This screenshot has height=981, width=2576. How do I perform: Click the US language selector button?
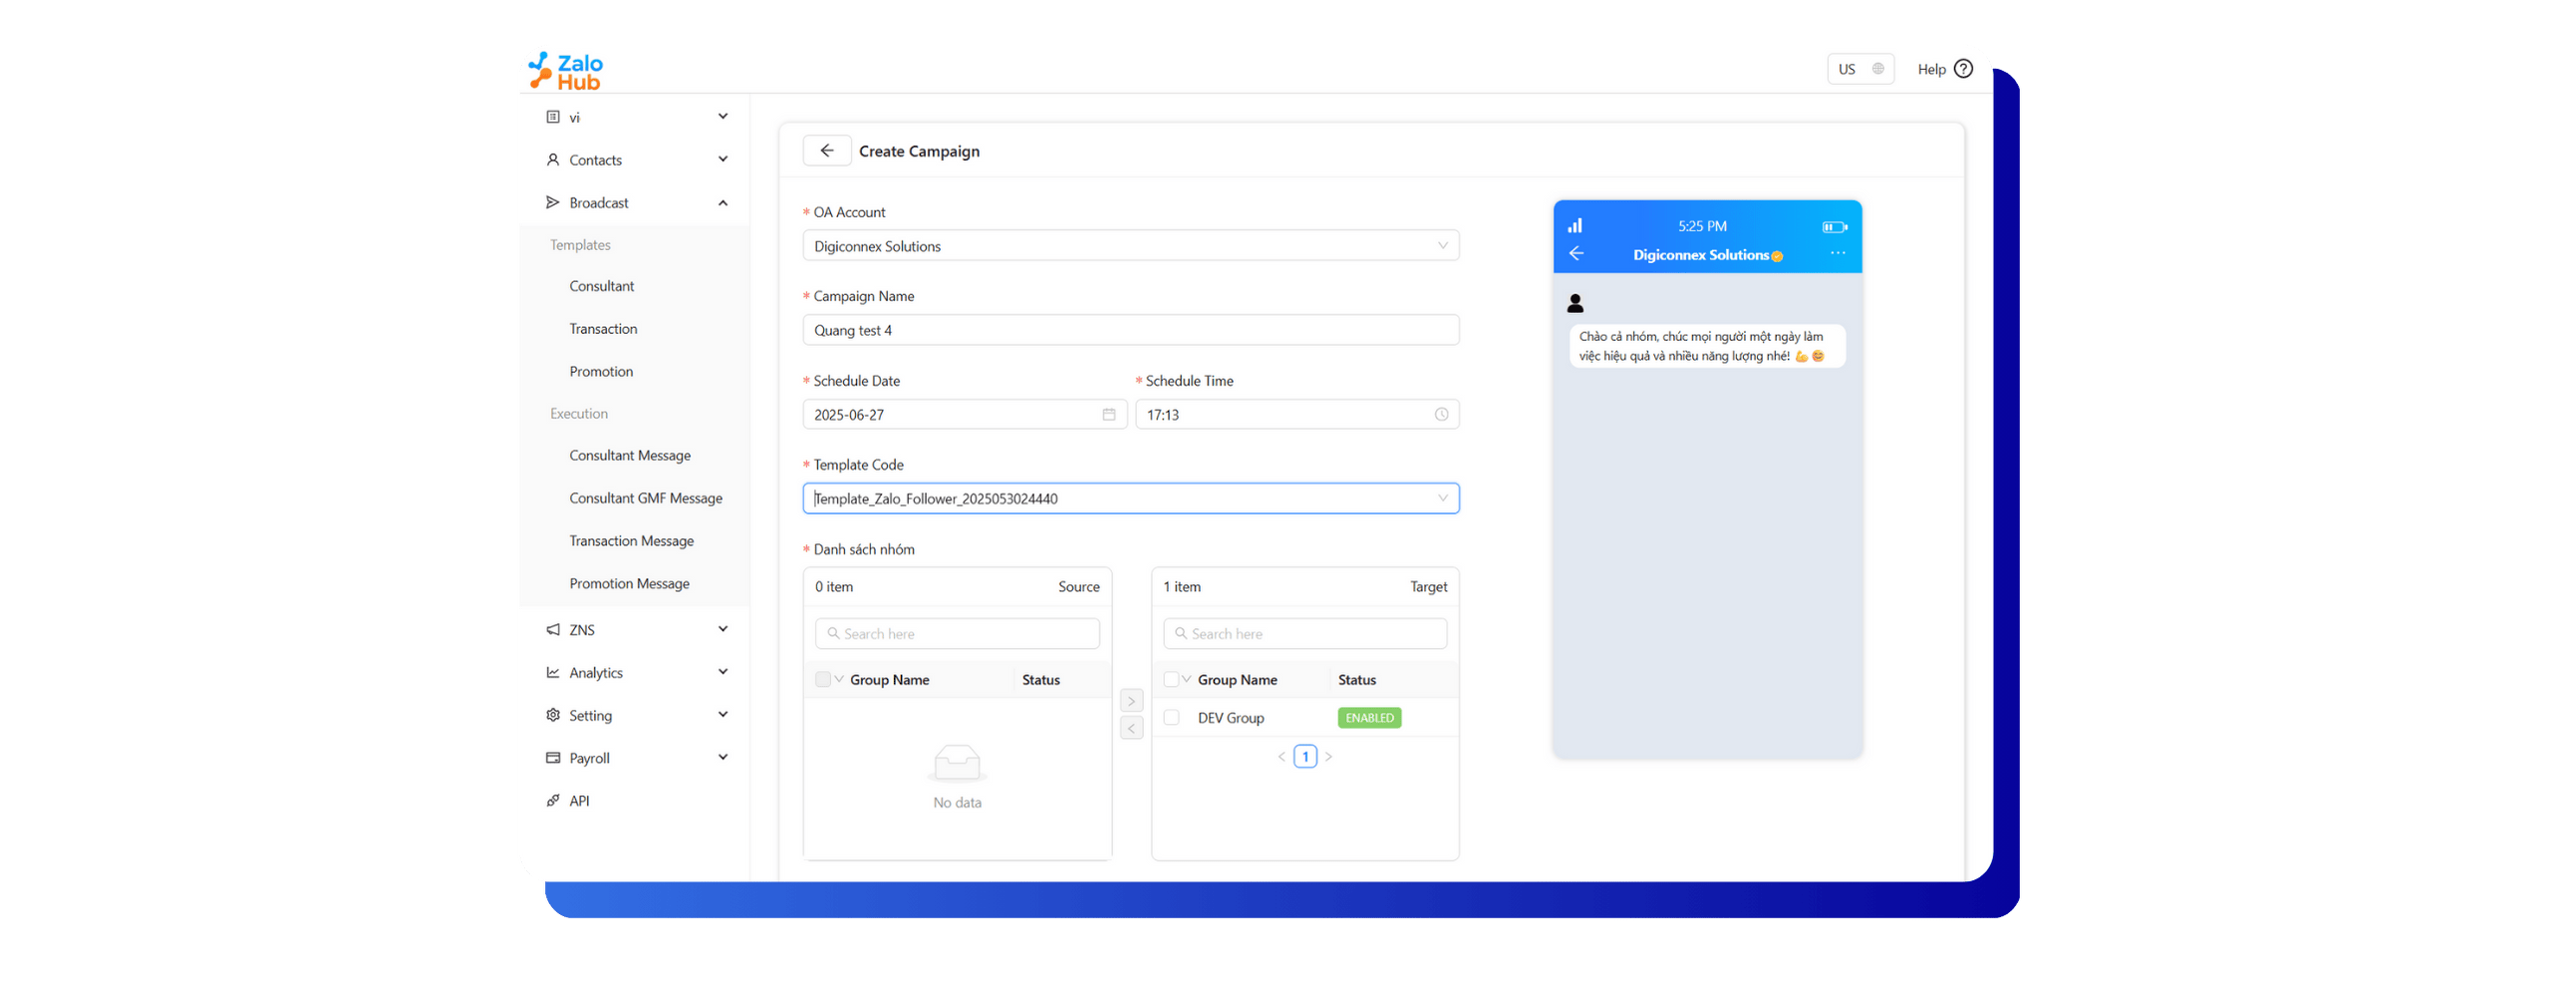[1860, 69]
